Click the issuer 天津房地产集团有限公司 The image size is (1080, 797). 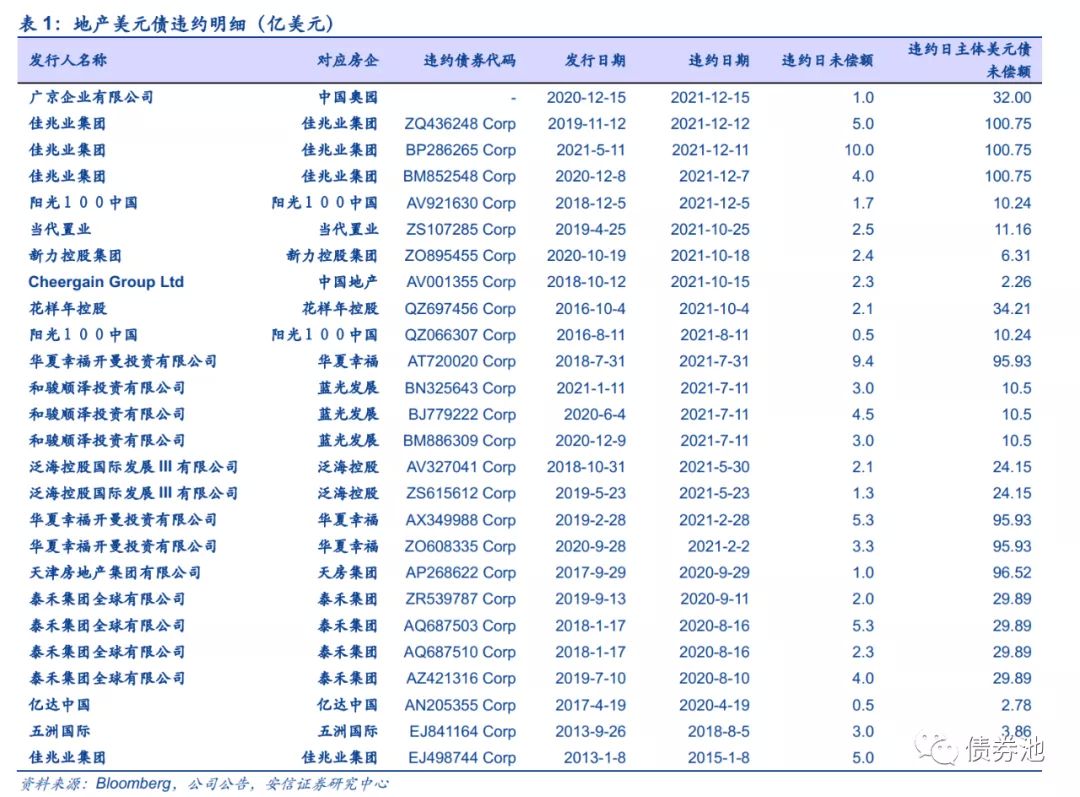click(x=115, y=572)
